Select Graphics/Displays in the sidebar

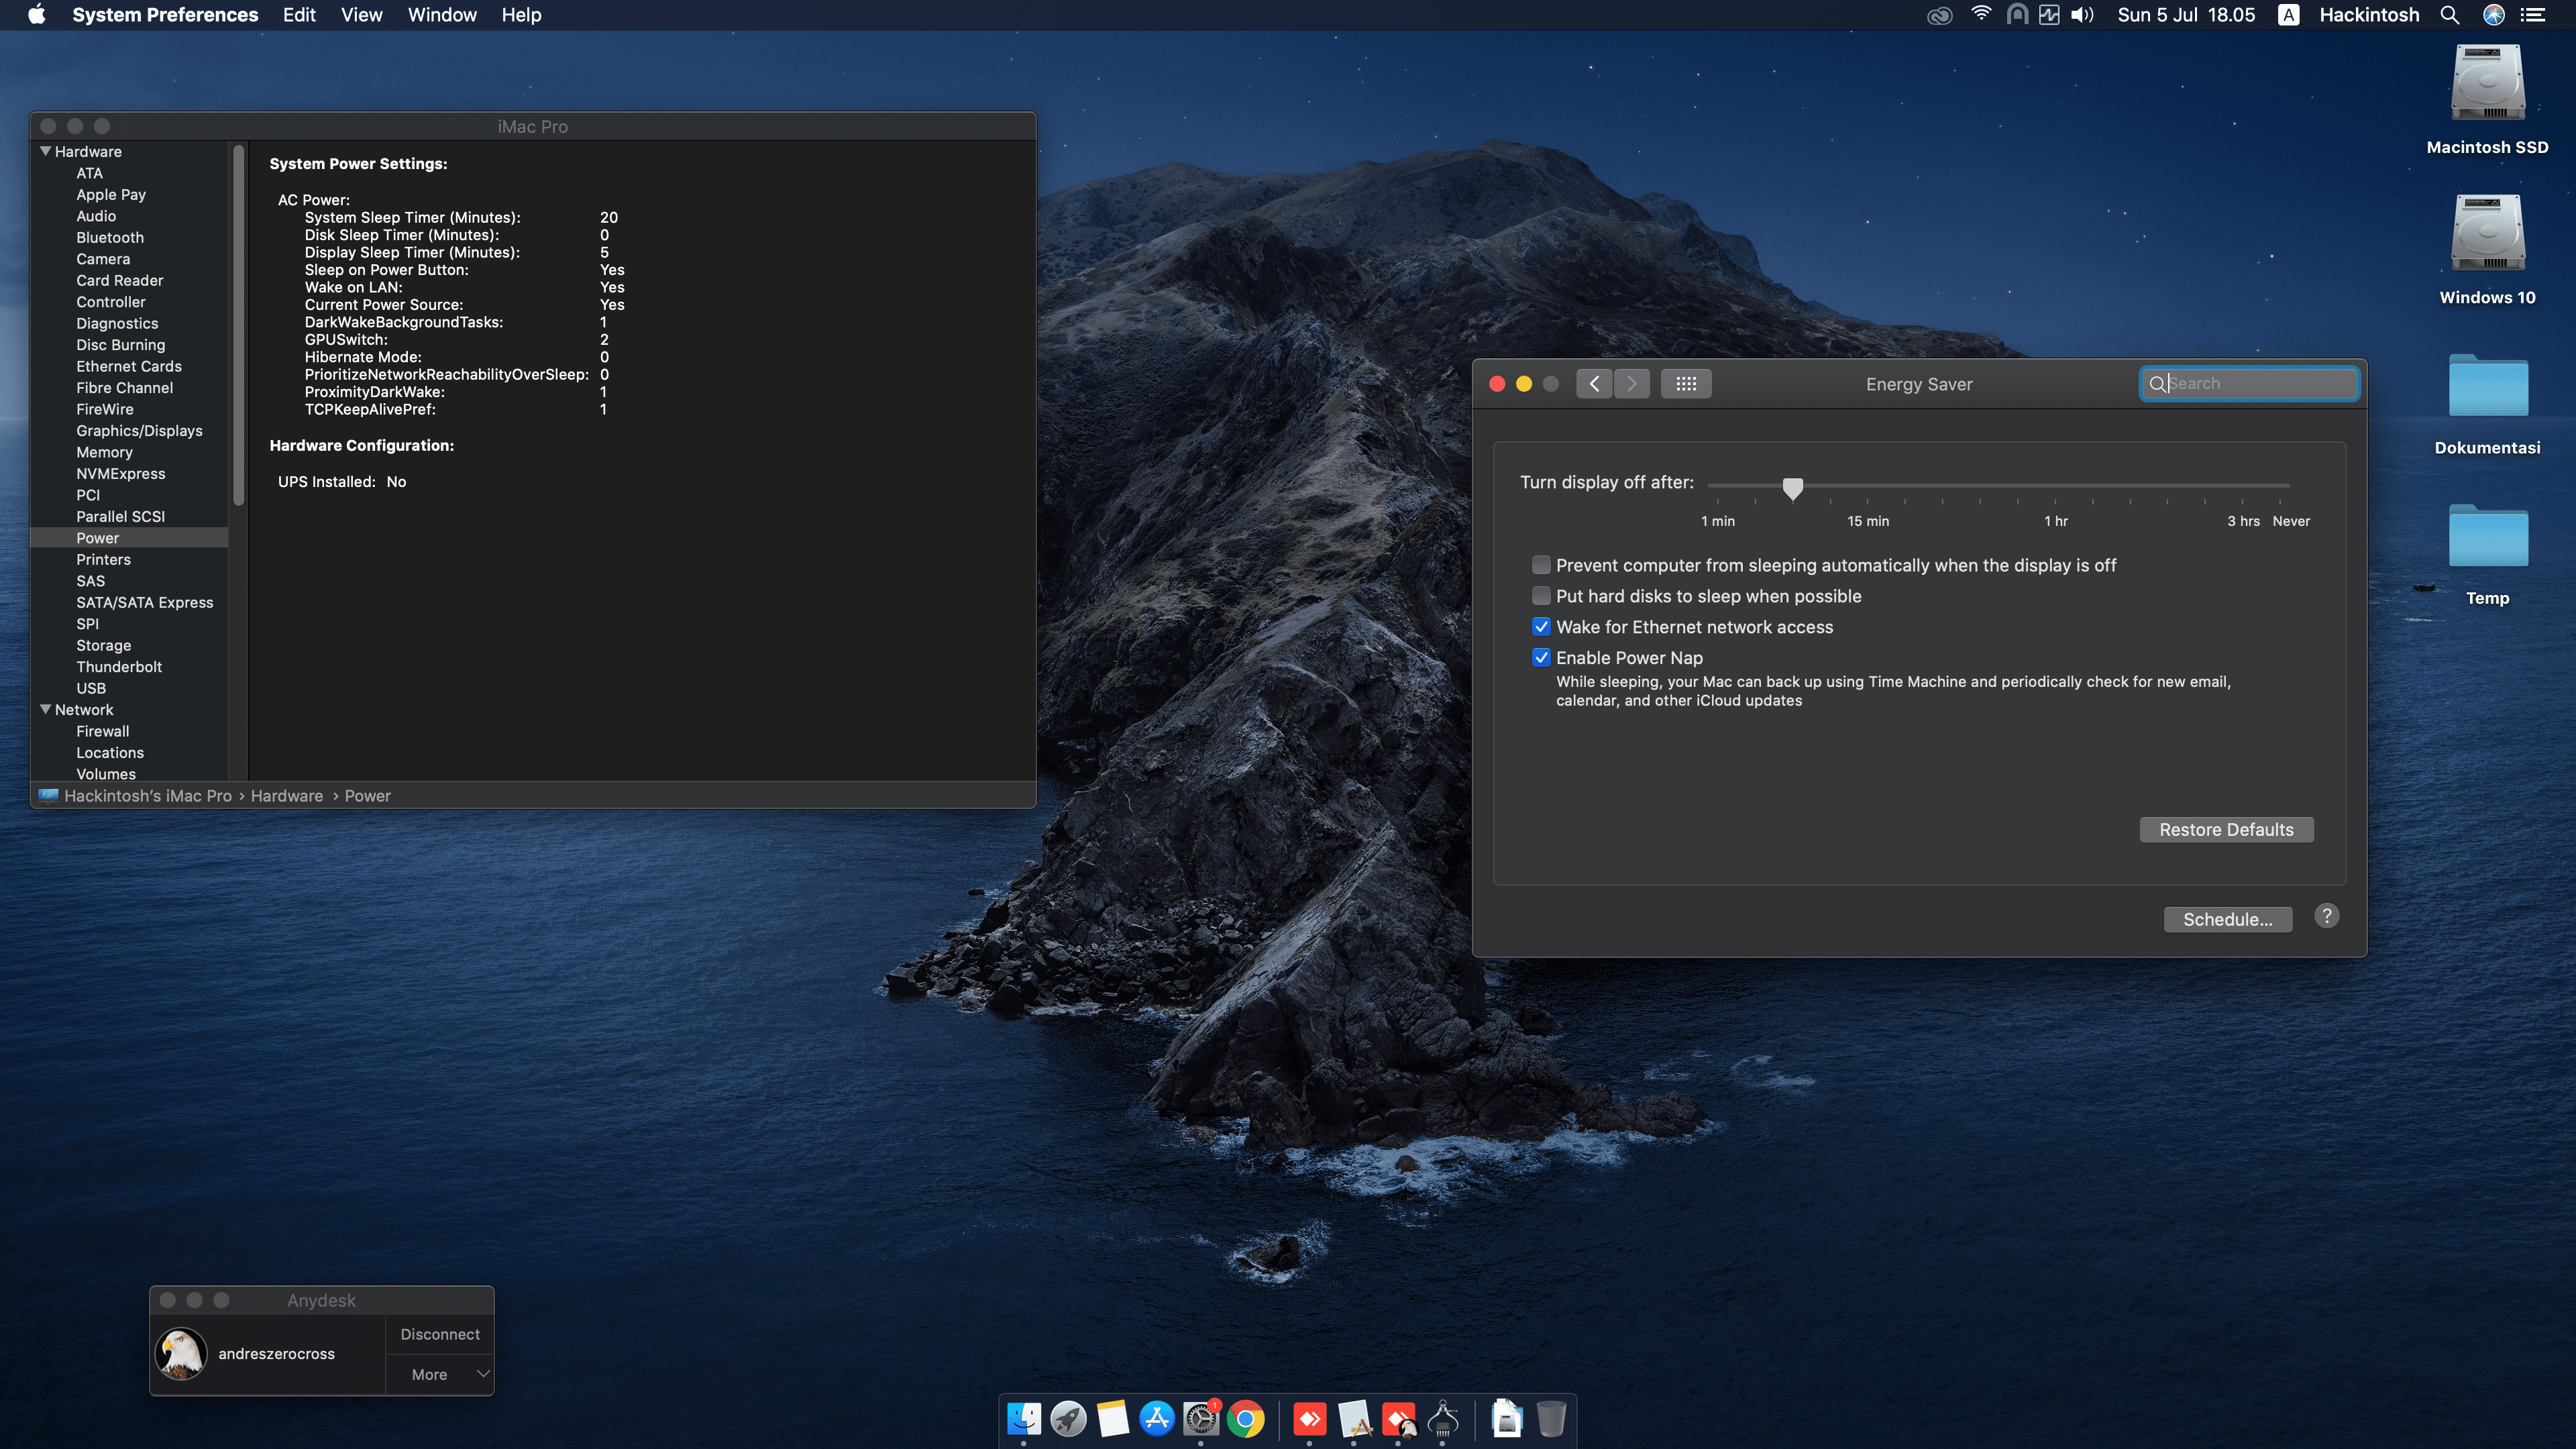click(x=139, y=431)
